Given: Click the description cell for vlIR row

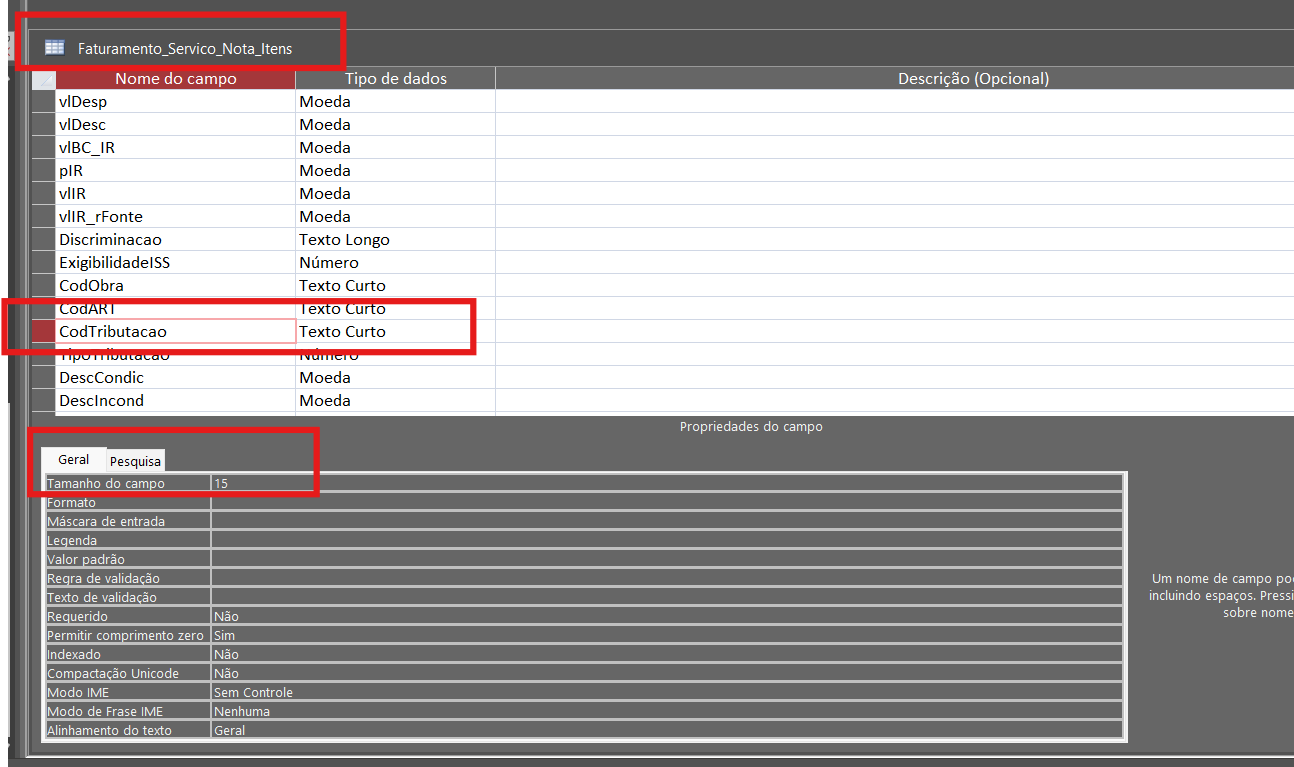Looking at the screenshot, I should (x=894, y=193).
